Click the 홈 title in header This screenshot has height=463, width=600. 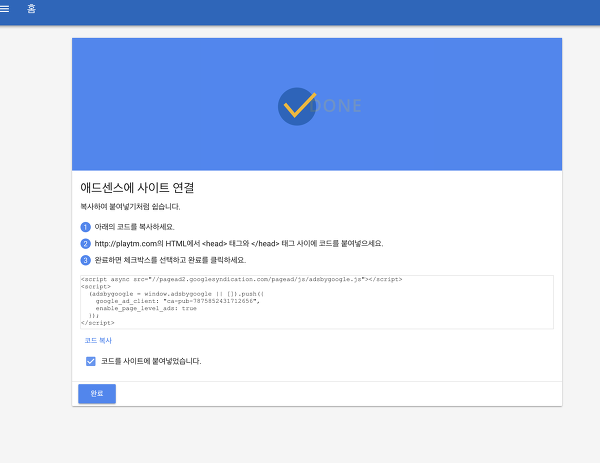click(x=31, y=8)
